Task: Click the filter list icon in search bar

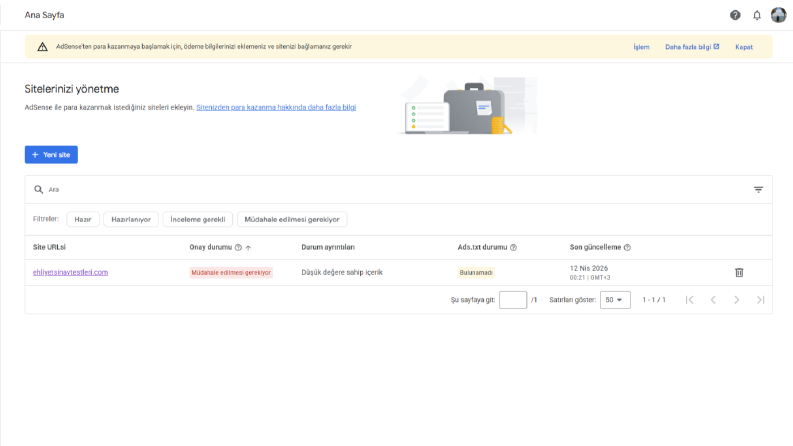Action: click(x=758, y=190)
